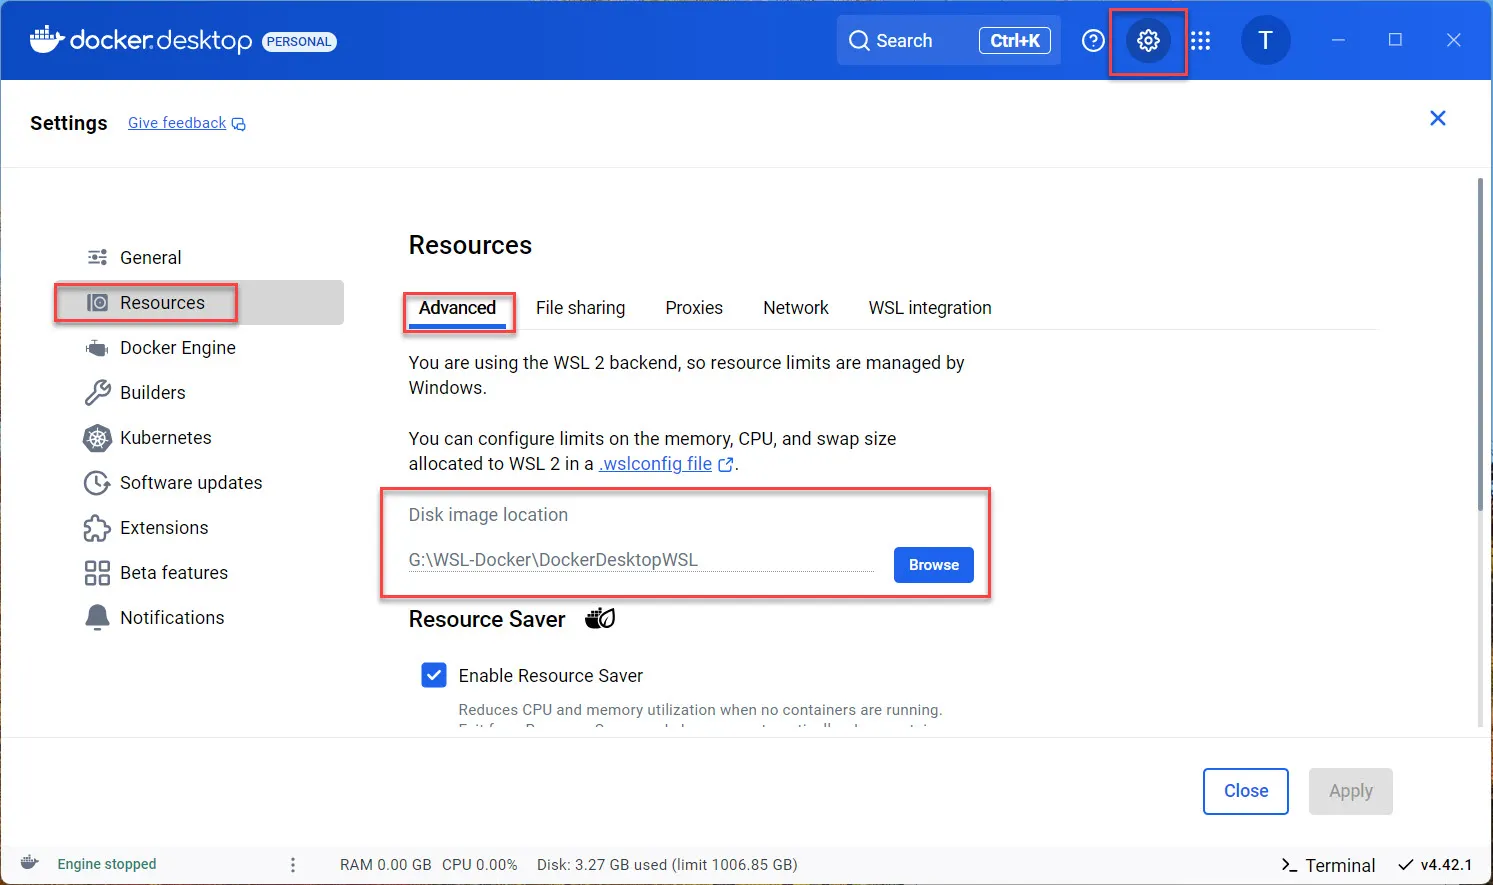1493x885 pixels.
Task: Open the WSL integration tab
Action: 929,307
